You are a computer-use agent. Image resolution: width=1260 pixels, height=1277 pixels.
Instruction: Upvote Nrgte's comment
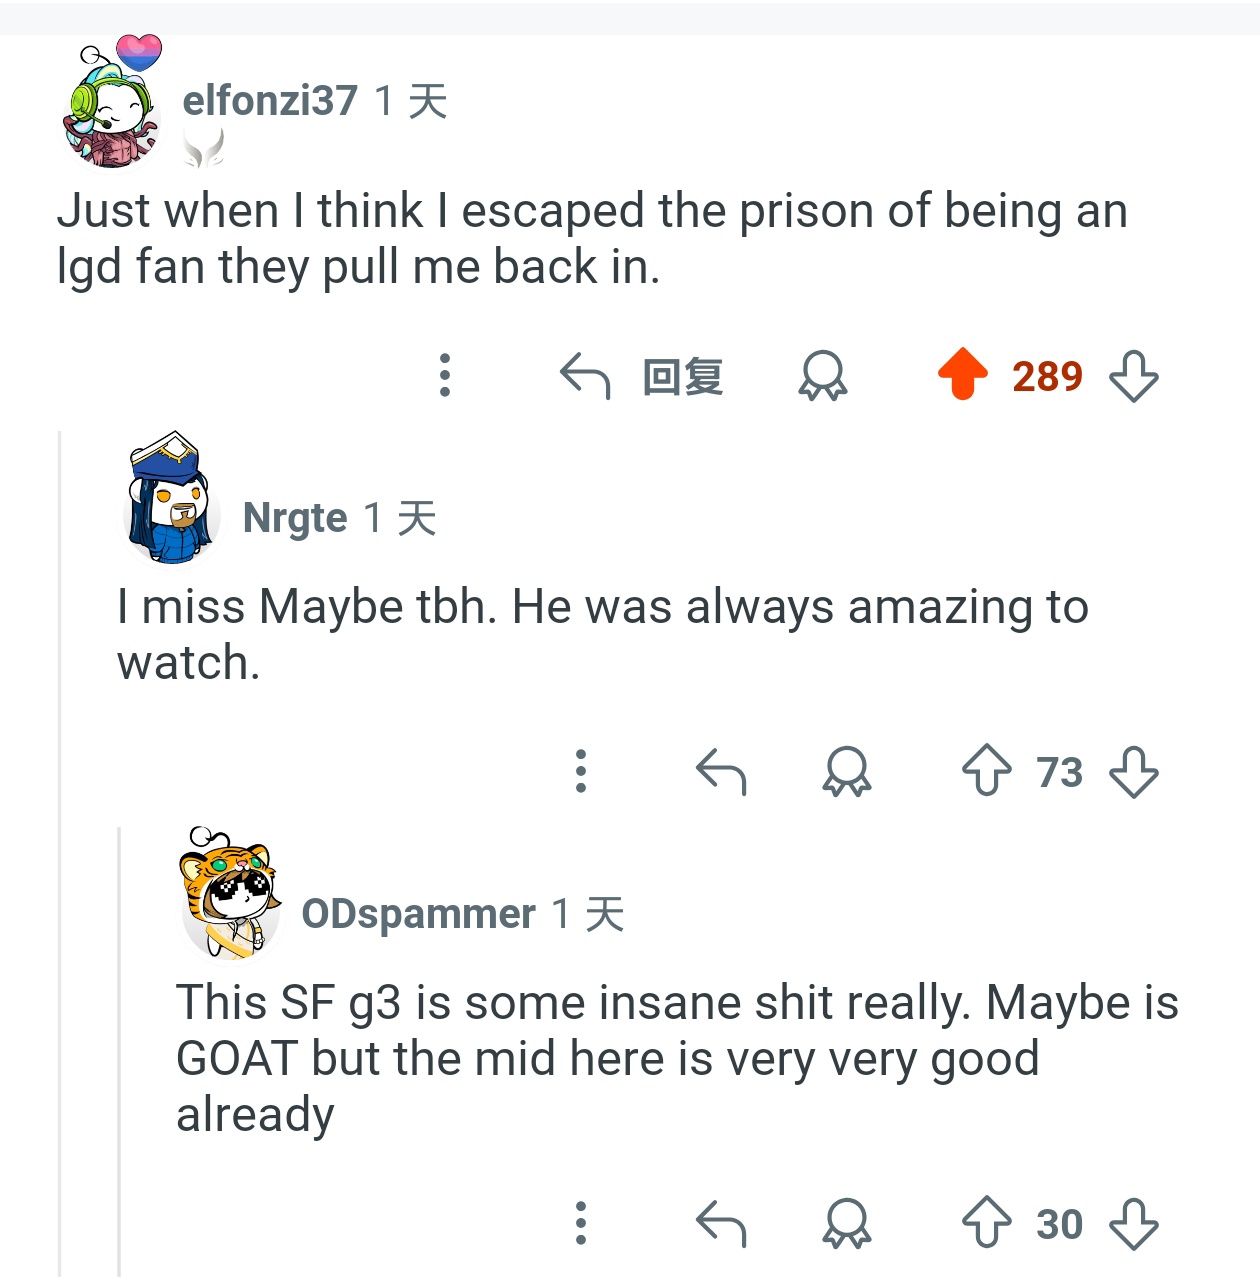pyautogui.click(x=986, y=771)
